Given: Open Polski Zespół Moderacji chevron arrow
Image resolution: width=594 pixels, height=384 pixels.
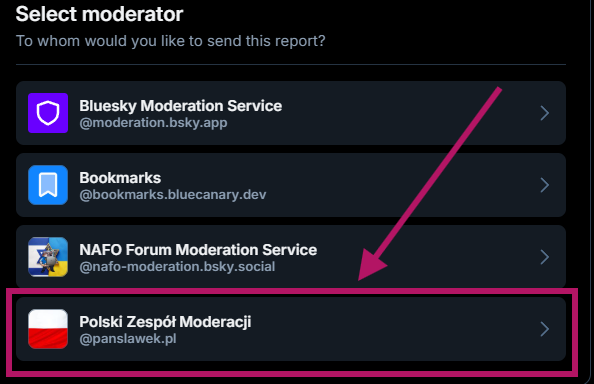Looking at the screenshot, I should 544,329.
